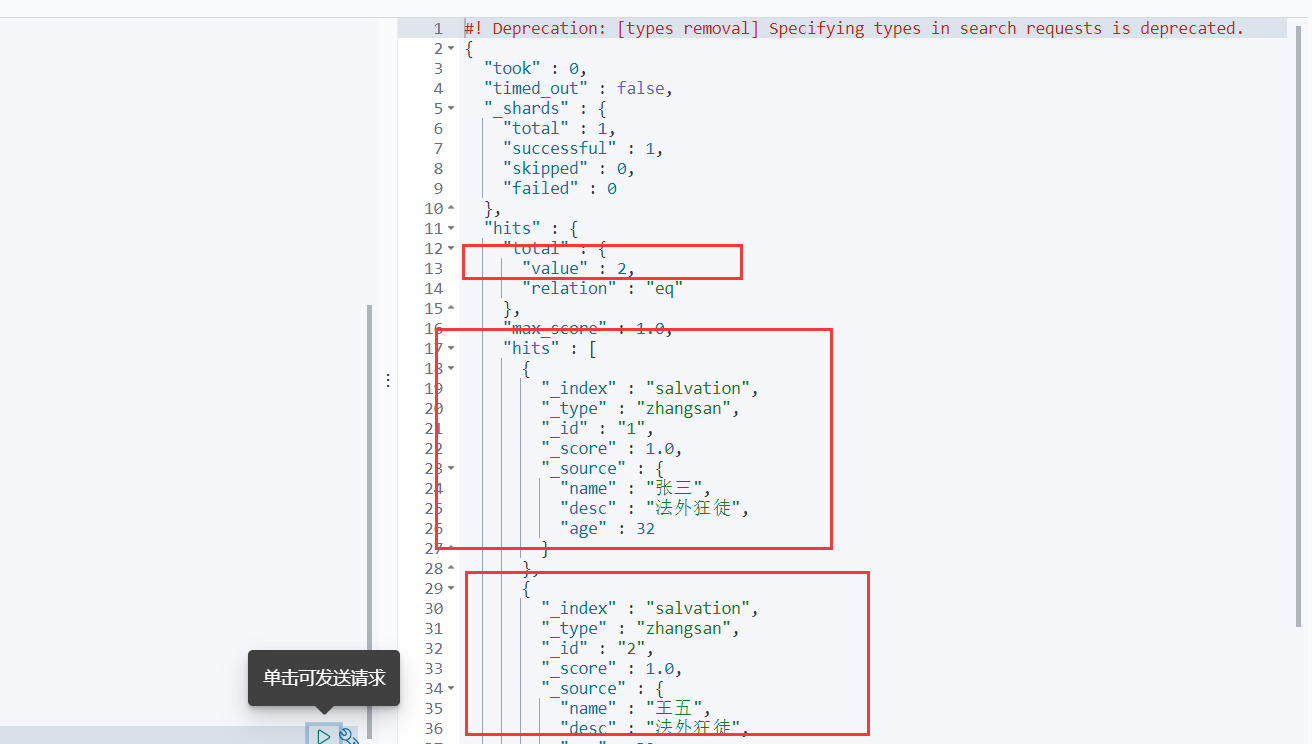Image resolution: width=1312 pixels, height=744 pixels.
Task: Click "_score" : 1.0 on line 22
Action: click(612, 448)
